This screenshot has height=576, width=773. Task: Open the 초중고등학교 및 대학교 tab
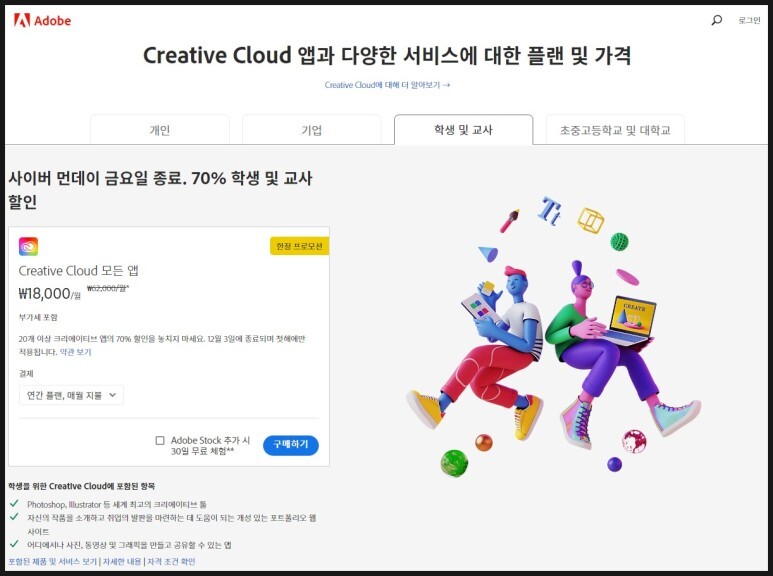click(615, 130)
